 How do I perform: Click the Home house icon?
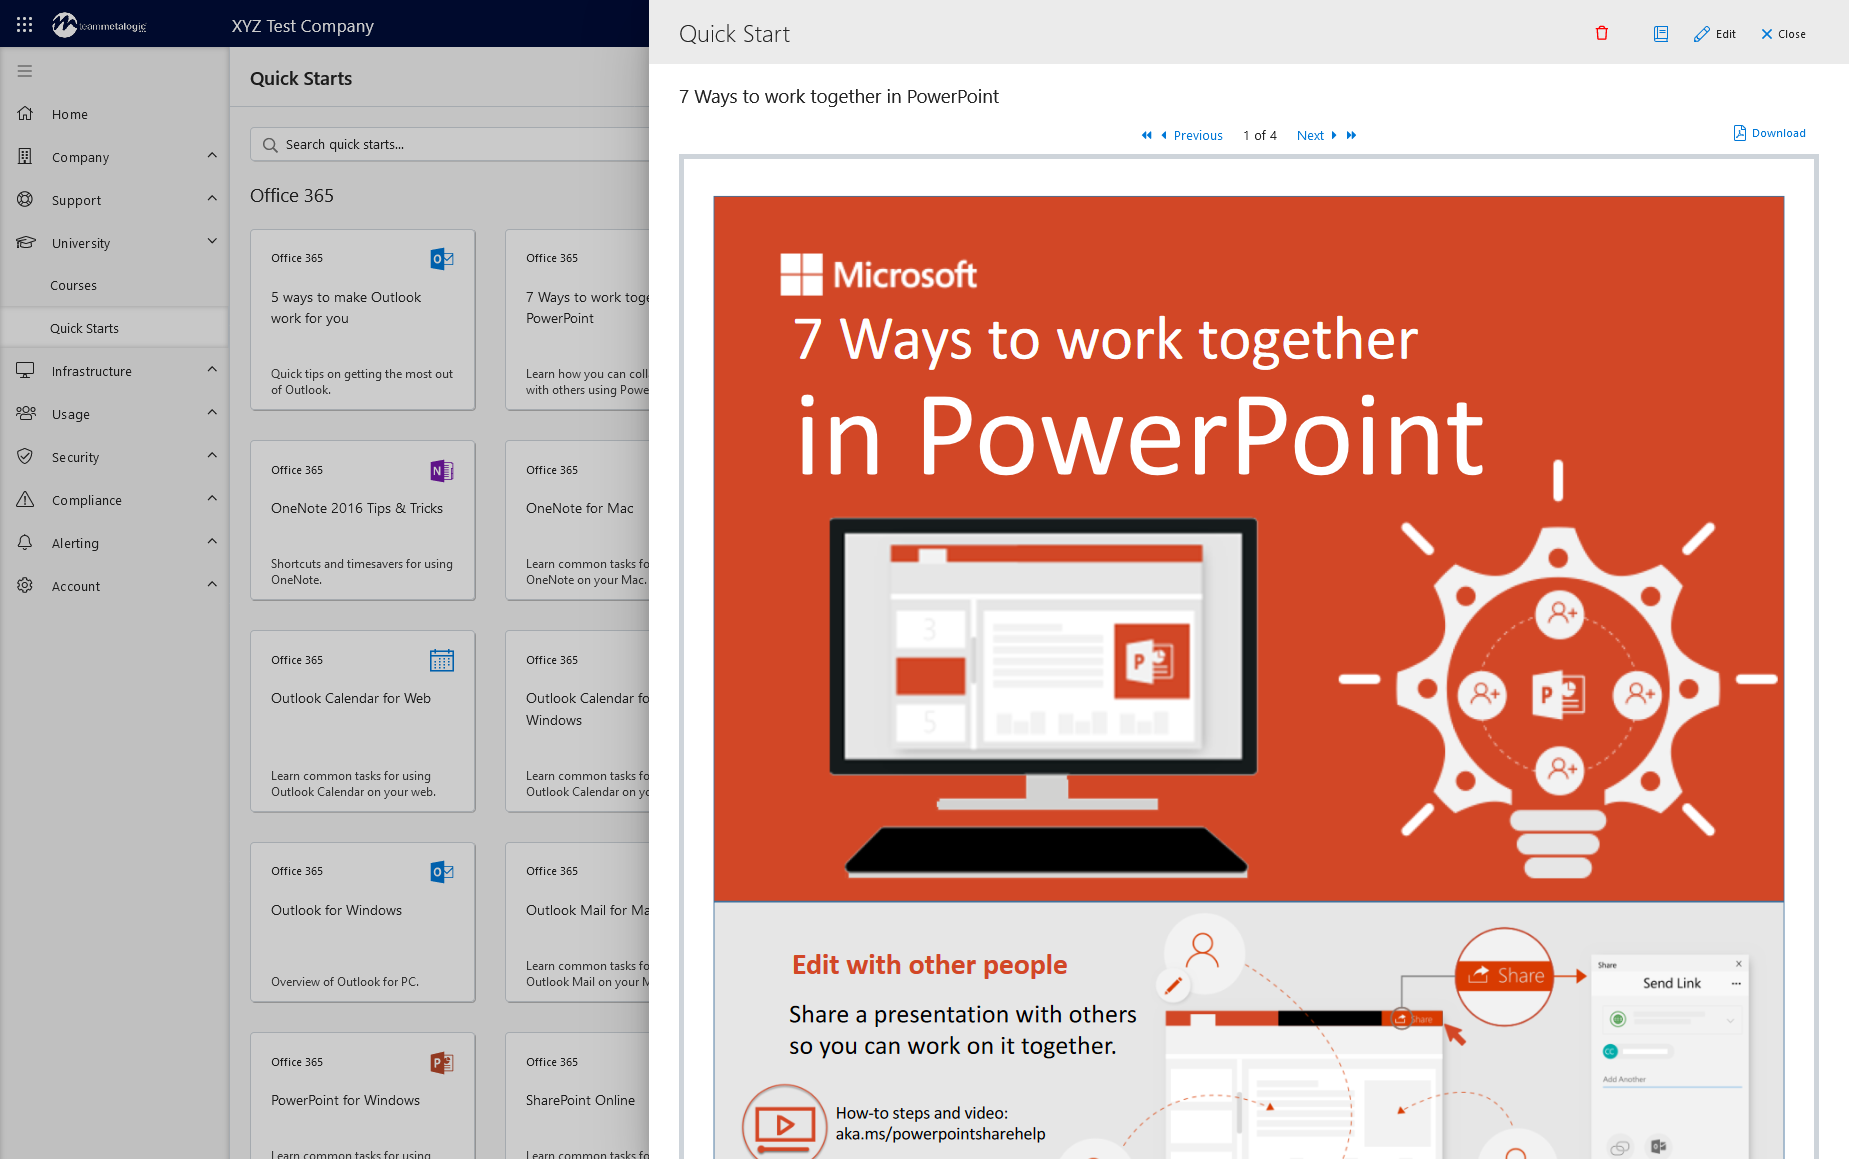25,114
